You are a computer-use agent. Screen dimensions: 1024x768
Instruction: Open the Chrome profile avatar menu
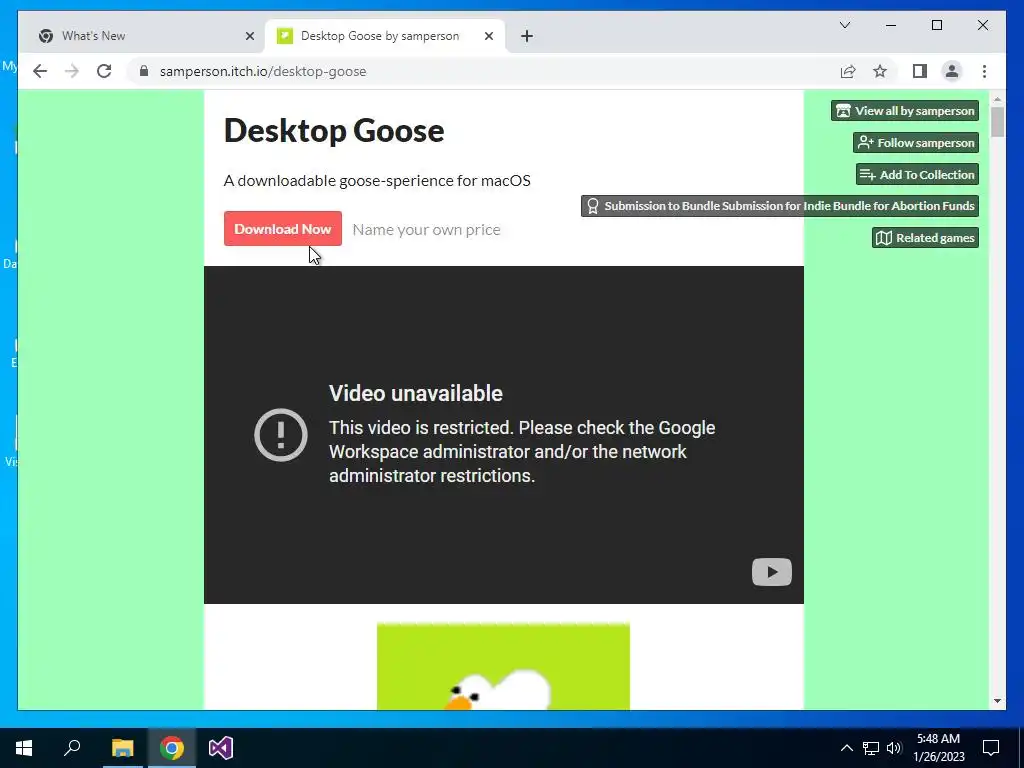pyautogui.click(x=952, y=71)
